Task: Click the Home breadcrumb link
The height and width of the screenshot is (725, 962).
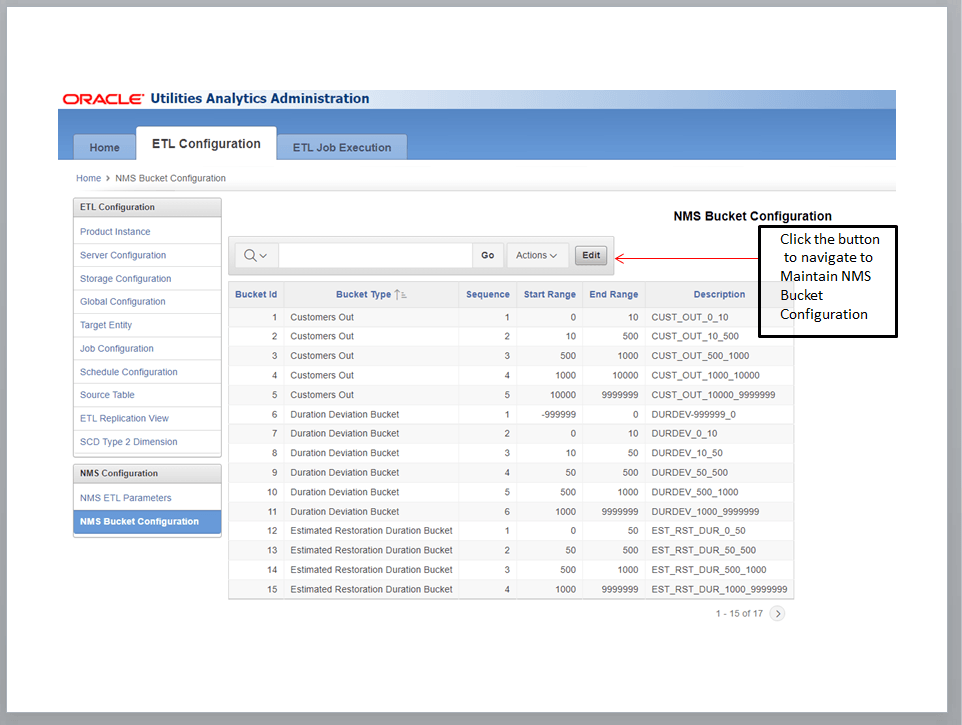Action: tap(88, 177)
